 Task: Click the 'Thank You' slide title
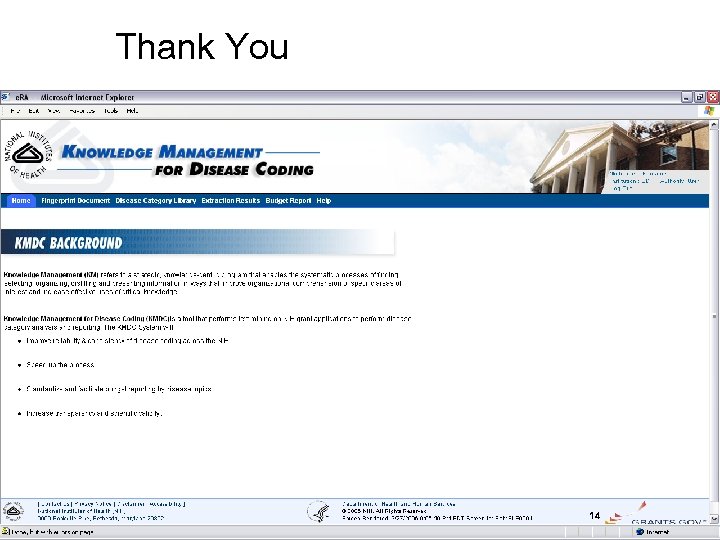[202, 46]
